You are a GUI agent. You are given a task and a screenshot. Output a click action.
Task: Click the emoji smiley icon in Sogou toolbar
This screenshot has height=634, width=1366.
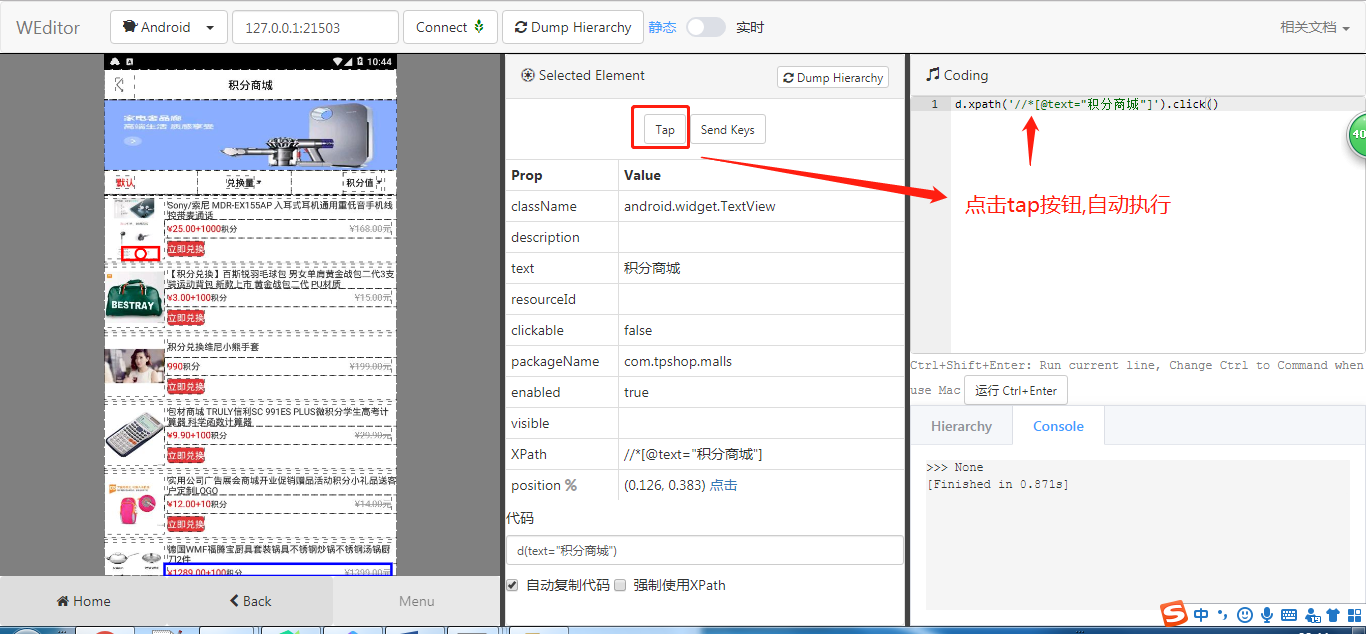pos(1244,615)
